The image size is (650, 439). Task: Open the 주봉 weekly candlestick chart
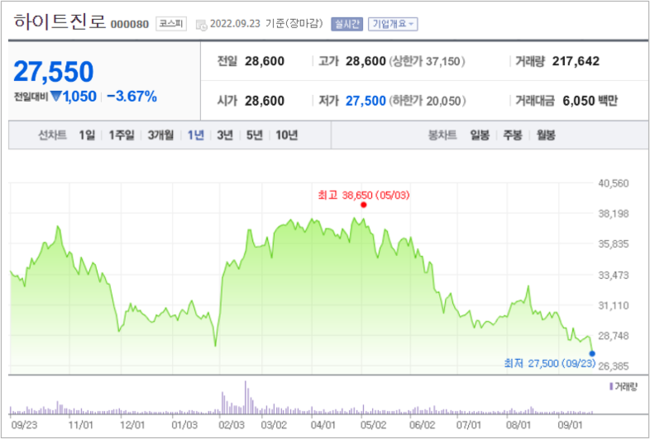pos(515,134)
